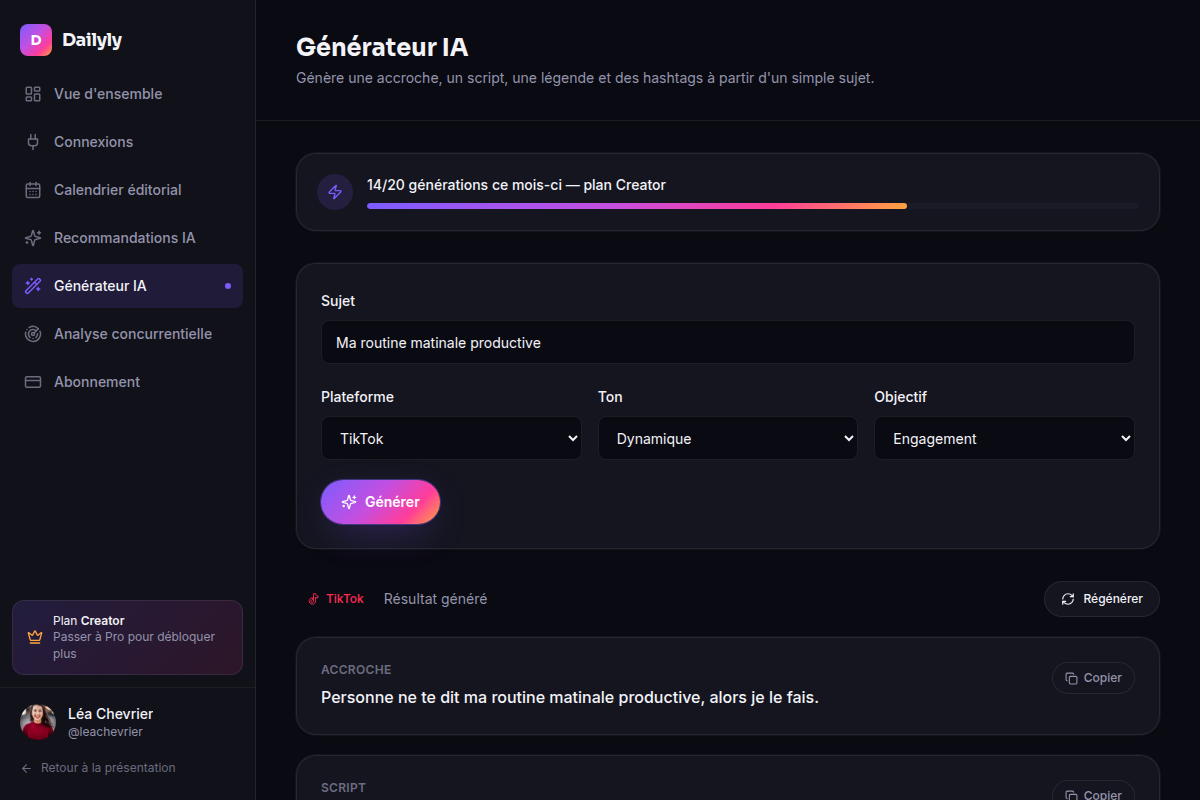This screenshot has width=1200, height=800.
Task: Select Recommandations IA in sidebar
Action: (x=127, y=238)
